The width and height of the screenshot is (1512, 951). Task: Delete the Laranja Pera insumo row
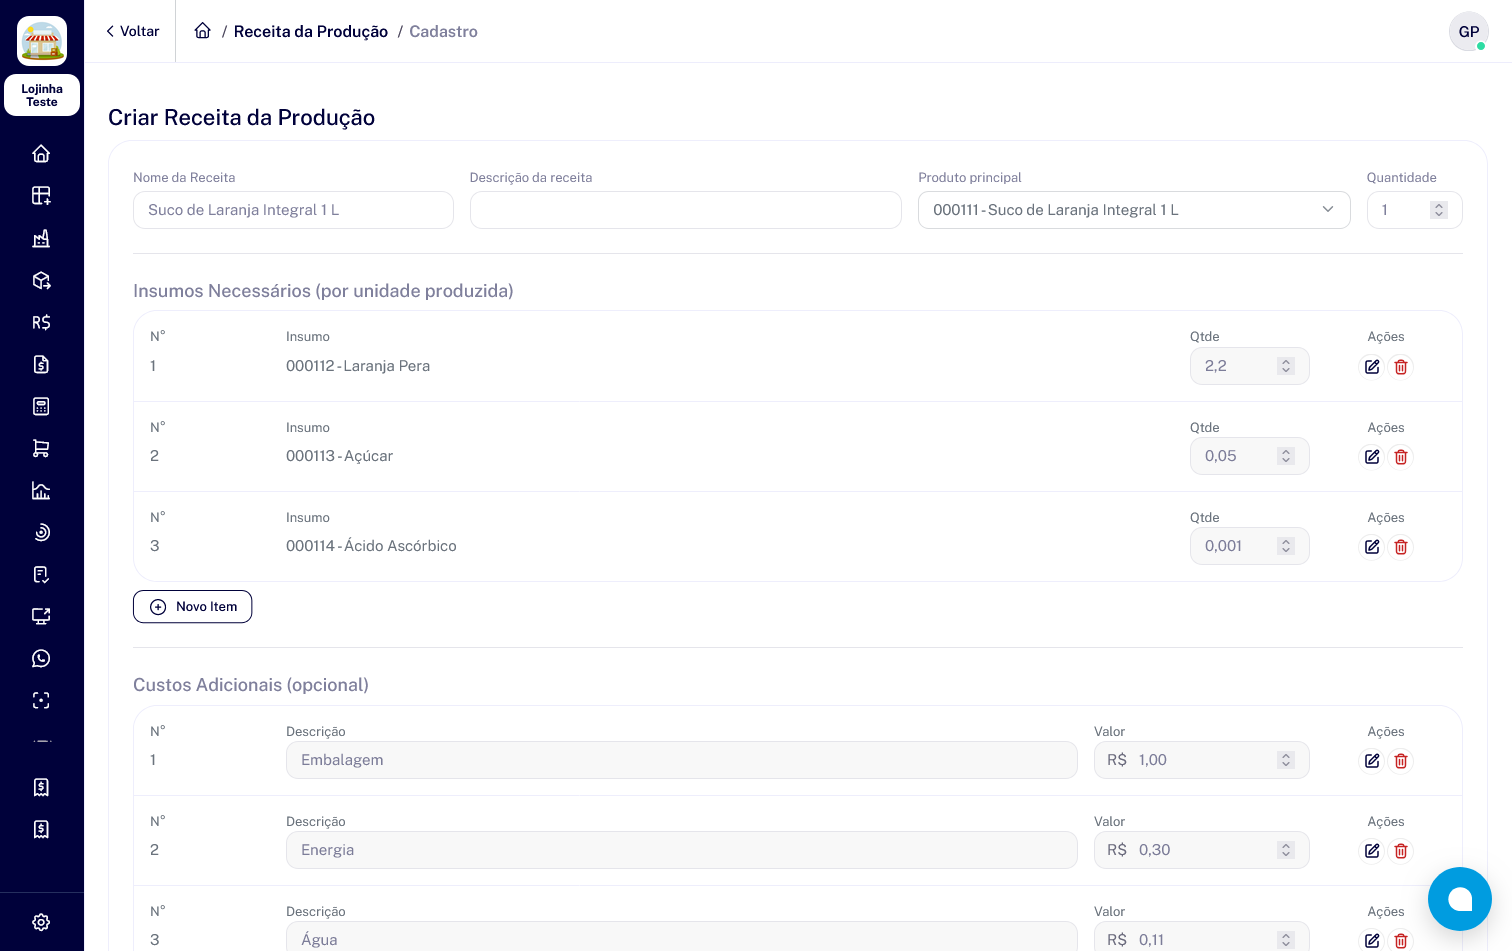(x=1401, y=367)
